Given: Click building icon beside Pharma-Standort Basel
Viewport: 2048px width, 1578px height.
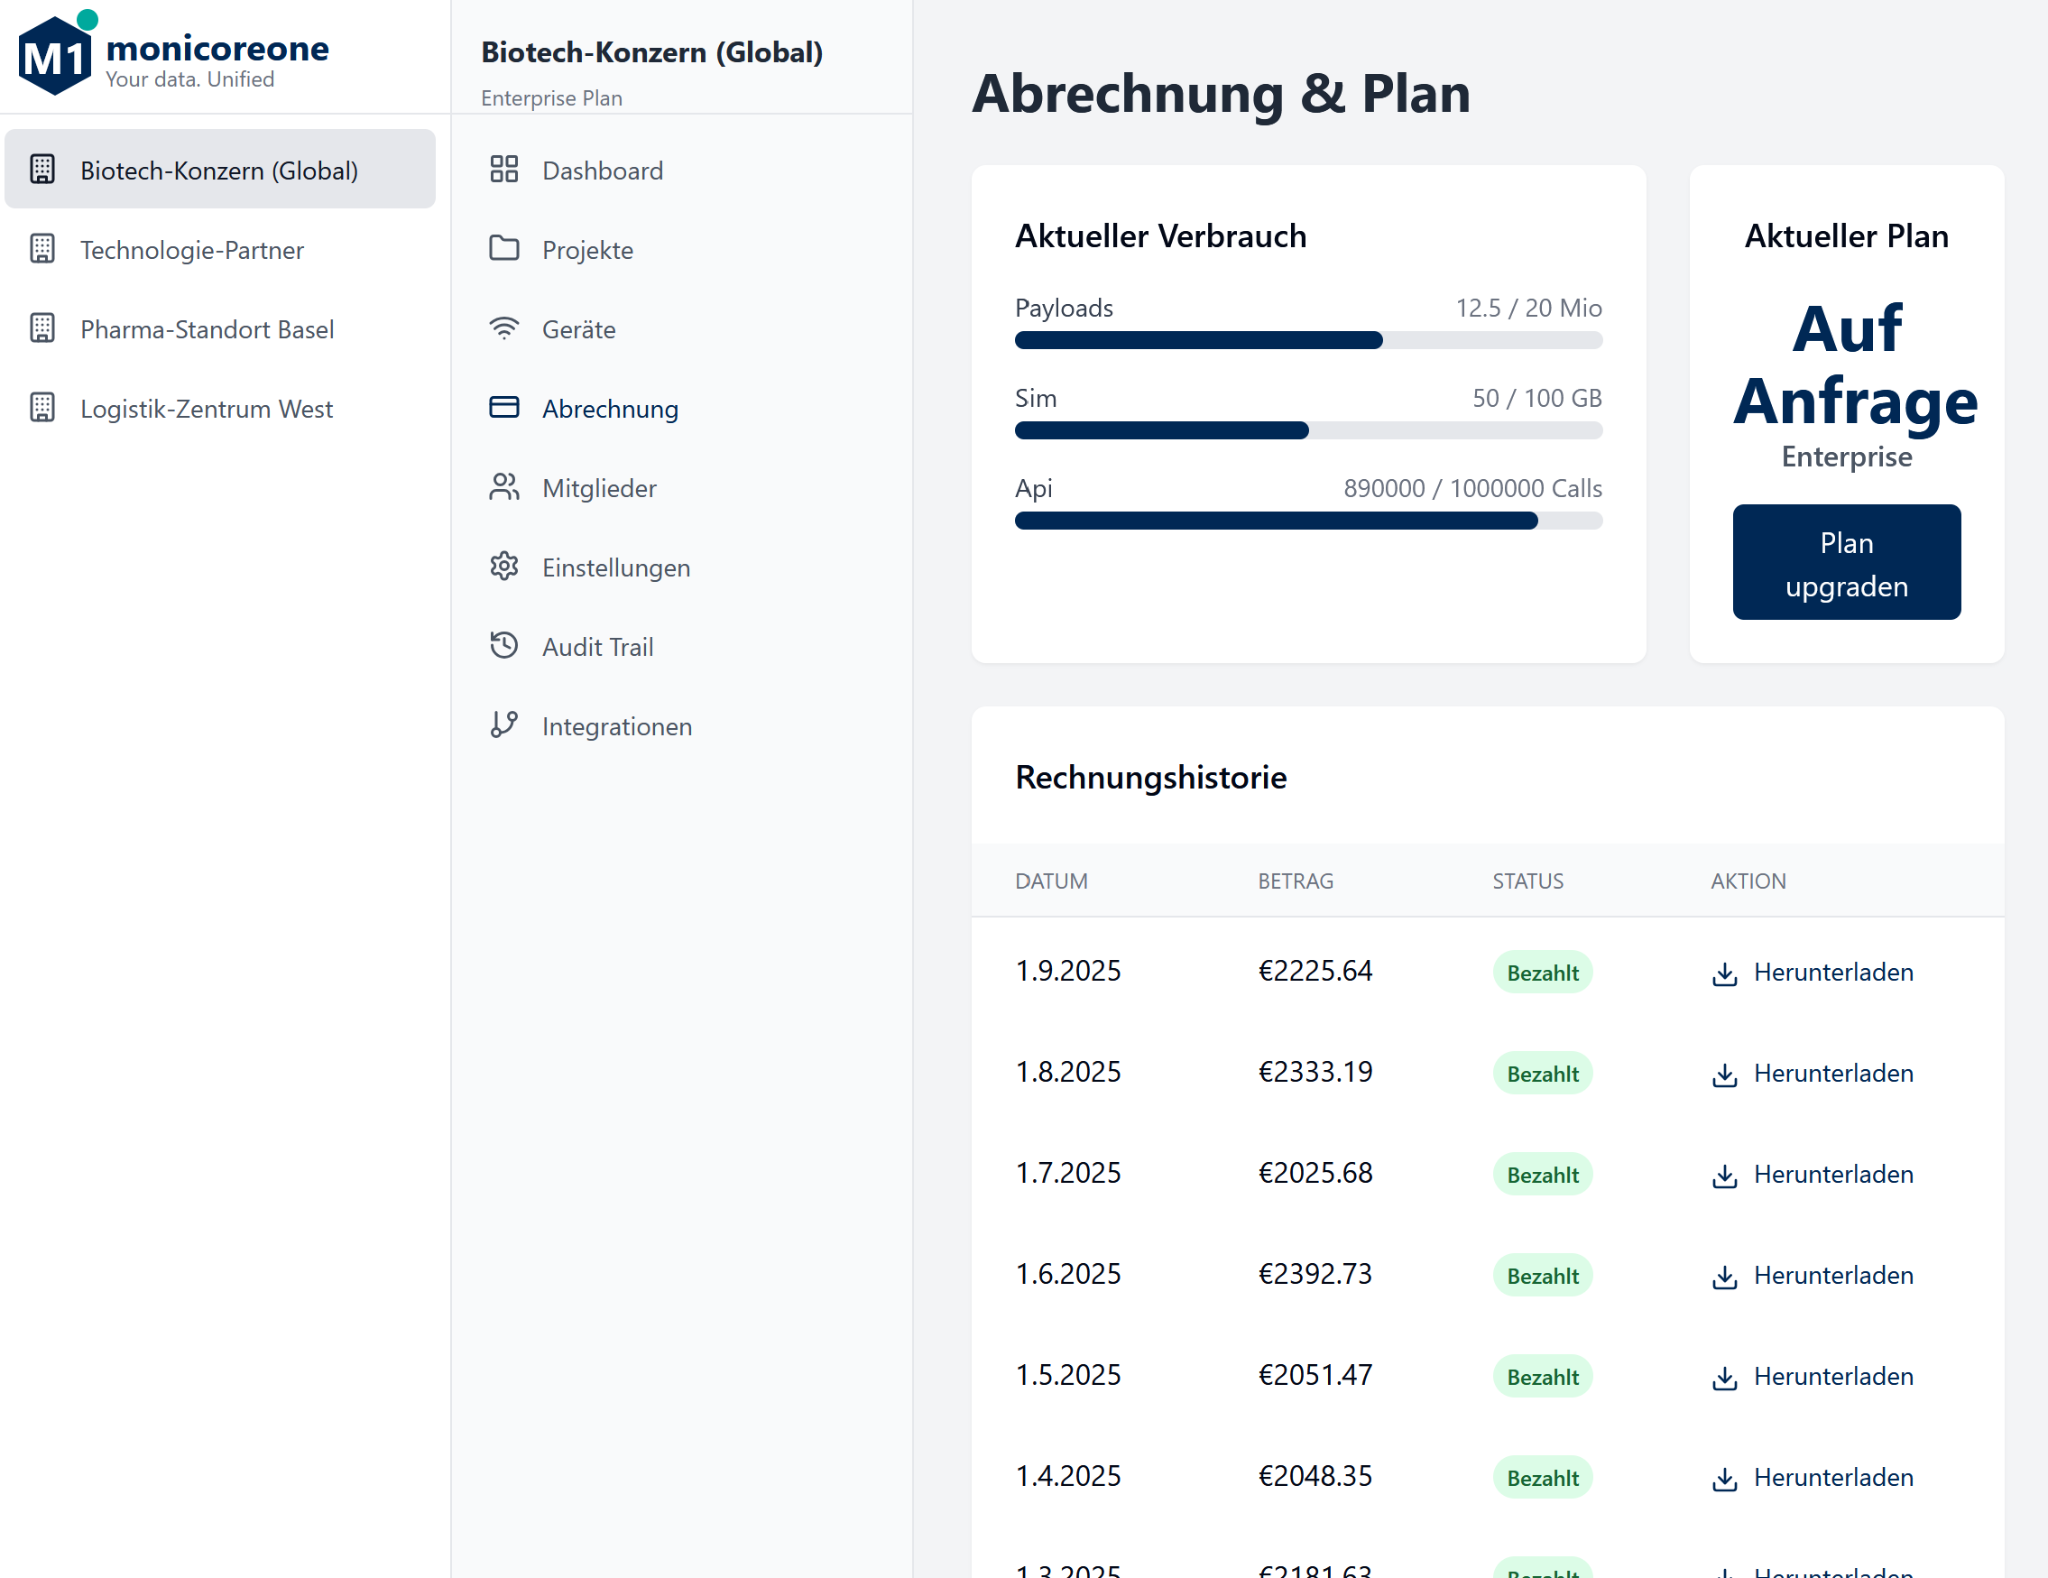Looking at the screenshot, I should tap(42, 328).
